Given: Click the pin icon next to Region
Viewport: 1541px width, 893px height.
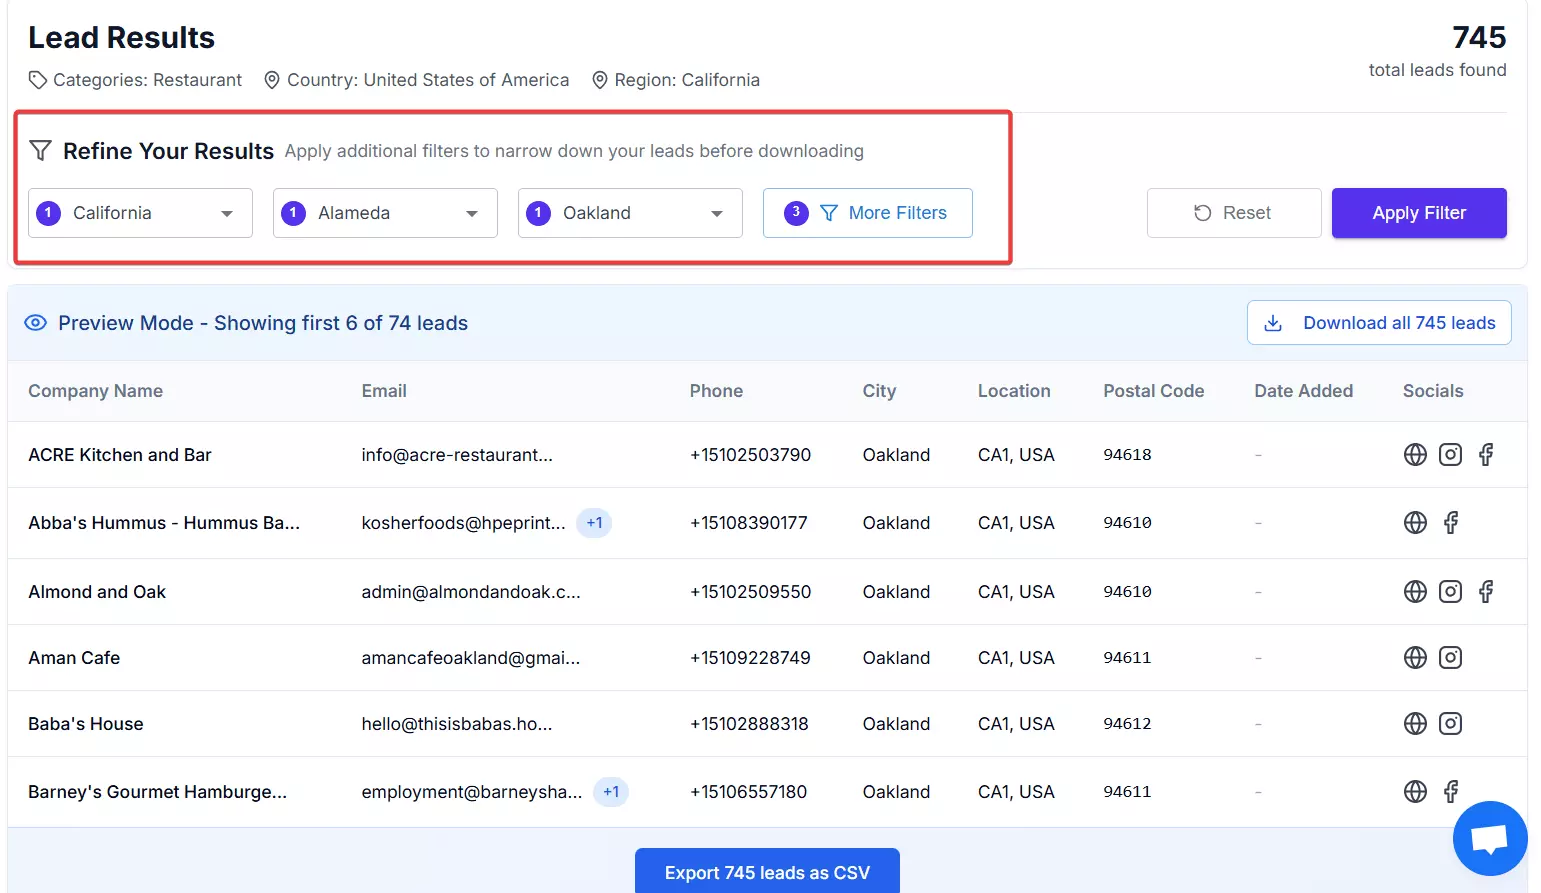Looking at the screenshot, I should (x=600, y=80).
